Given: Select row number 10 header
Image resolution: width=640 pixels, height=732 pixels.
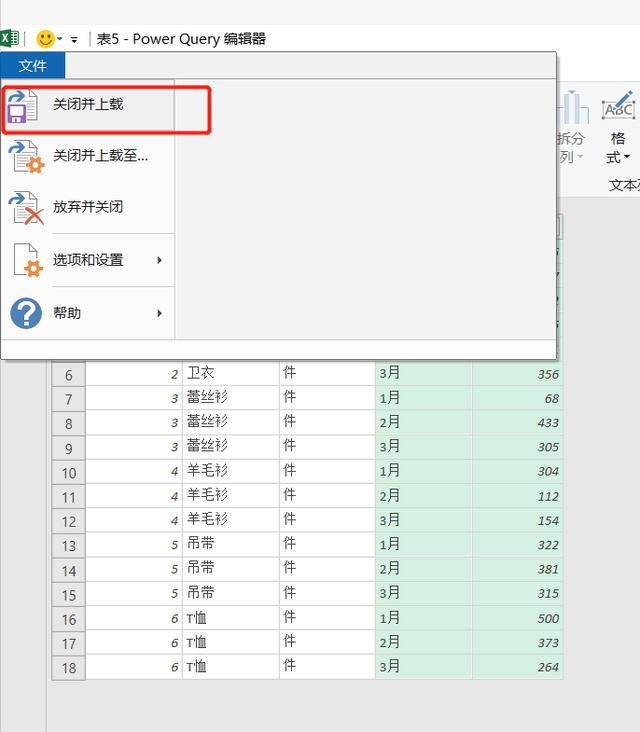Looking at the screenshot, I should click(69, 473).
